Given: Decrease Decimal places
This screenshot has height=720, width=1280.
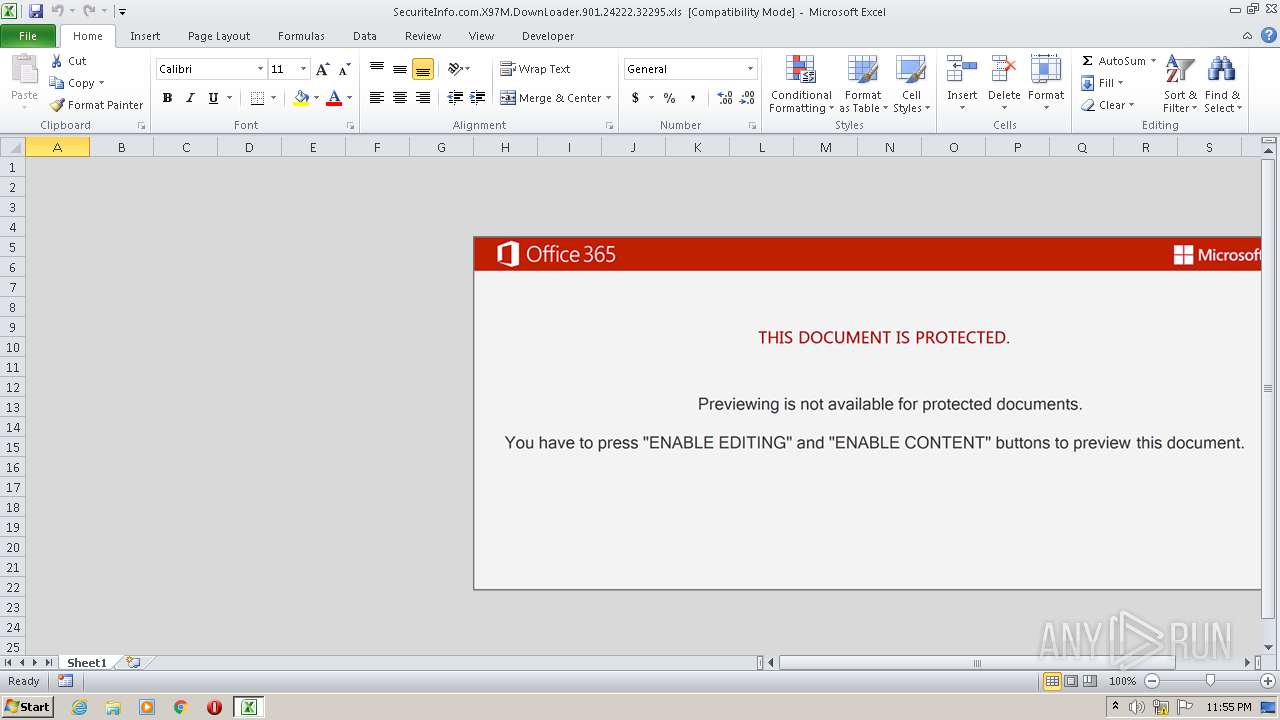Looking at the screenshot, I should click(747, 98).
